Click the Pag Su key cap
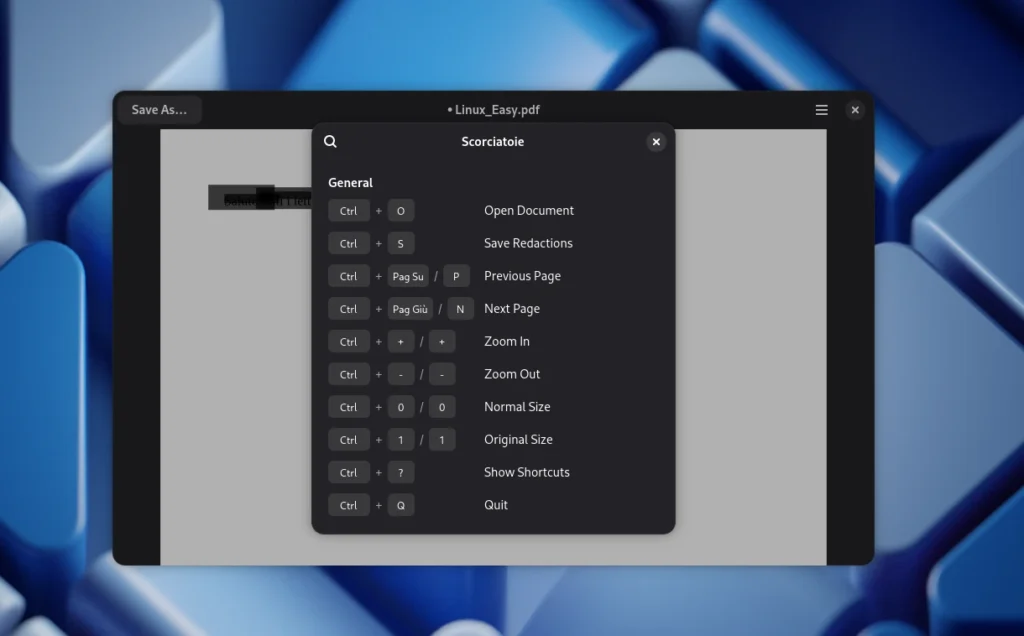1024x636 pixels. [408, 277]
